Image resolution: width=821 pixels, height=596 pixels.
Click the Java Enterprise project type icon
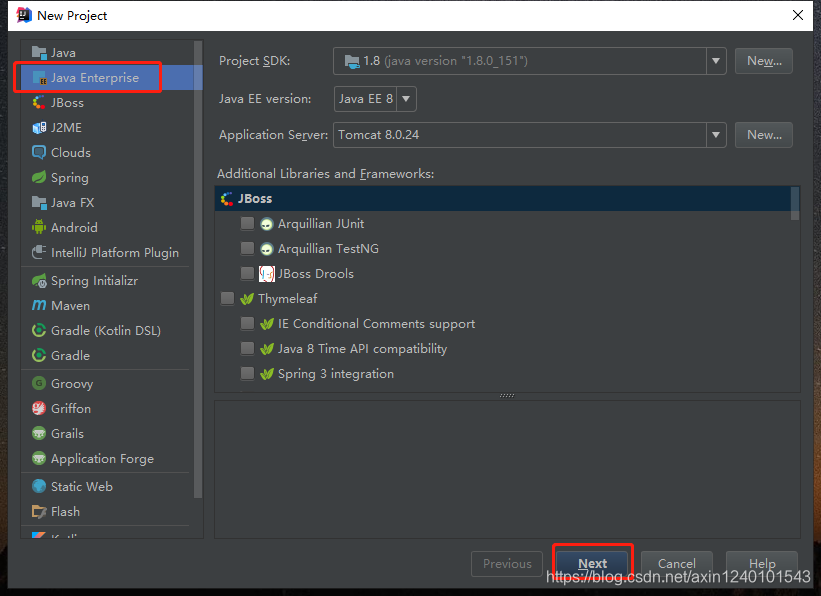click(x=39, y=78)
